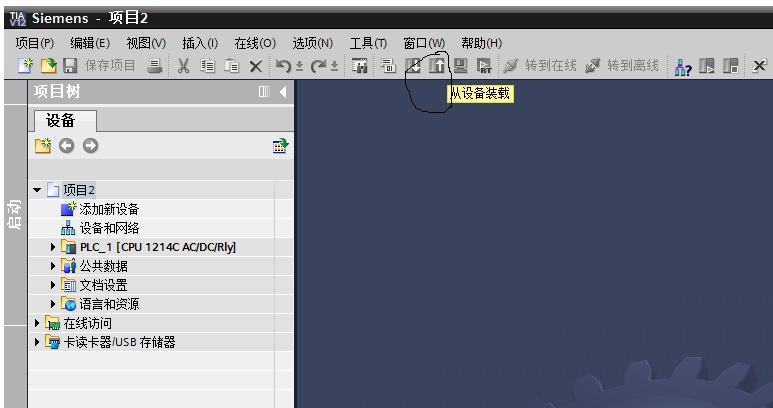This screenshot has width=773, height=408.
Task: Click the vertical 启动 side tab
Action: [x=15, y=215]
